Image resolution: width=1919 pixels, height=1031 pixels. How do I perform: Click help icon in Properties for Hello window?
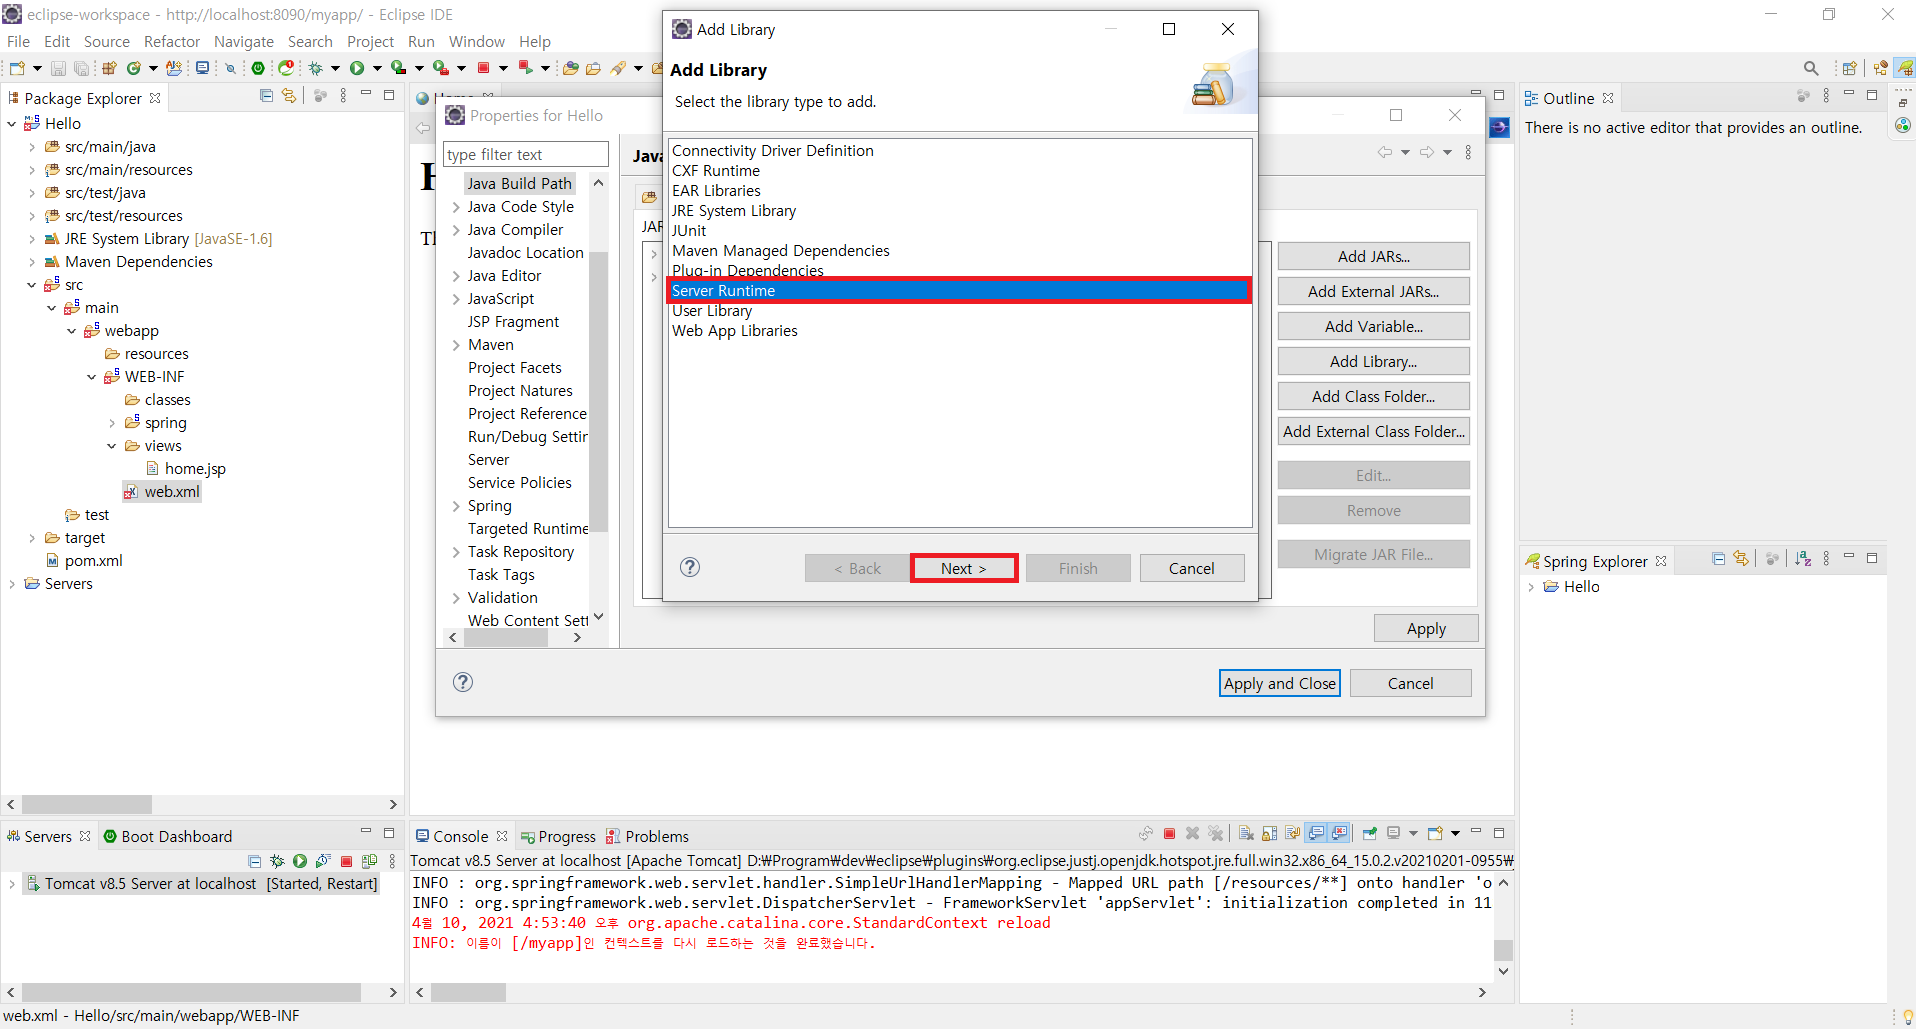pos(463,683)
